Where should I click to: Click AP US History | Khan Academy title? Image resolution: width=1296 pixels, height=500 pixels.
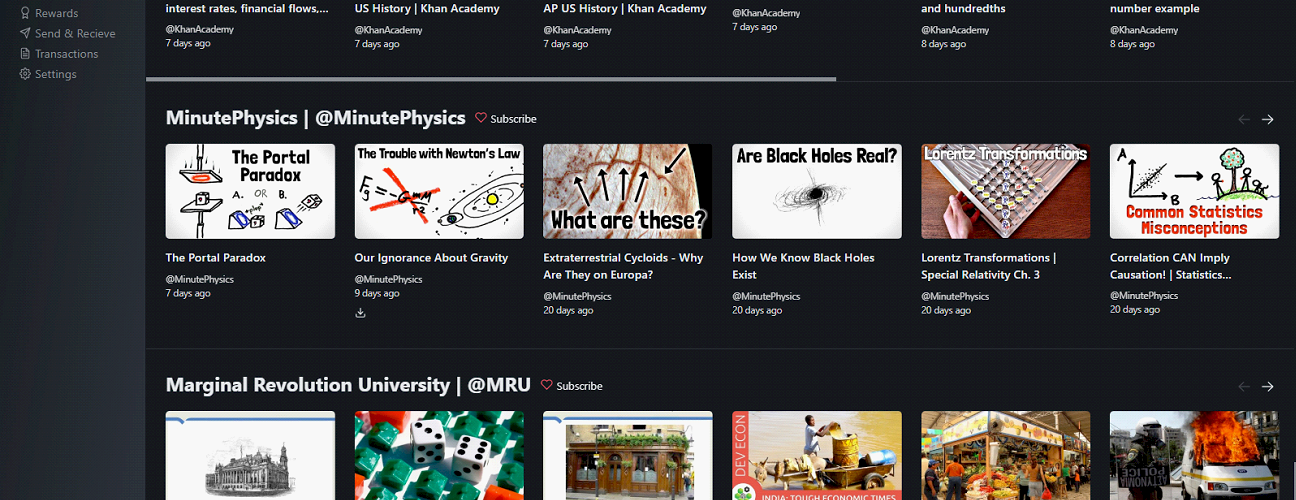tap(625, 8)
